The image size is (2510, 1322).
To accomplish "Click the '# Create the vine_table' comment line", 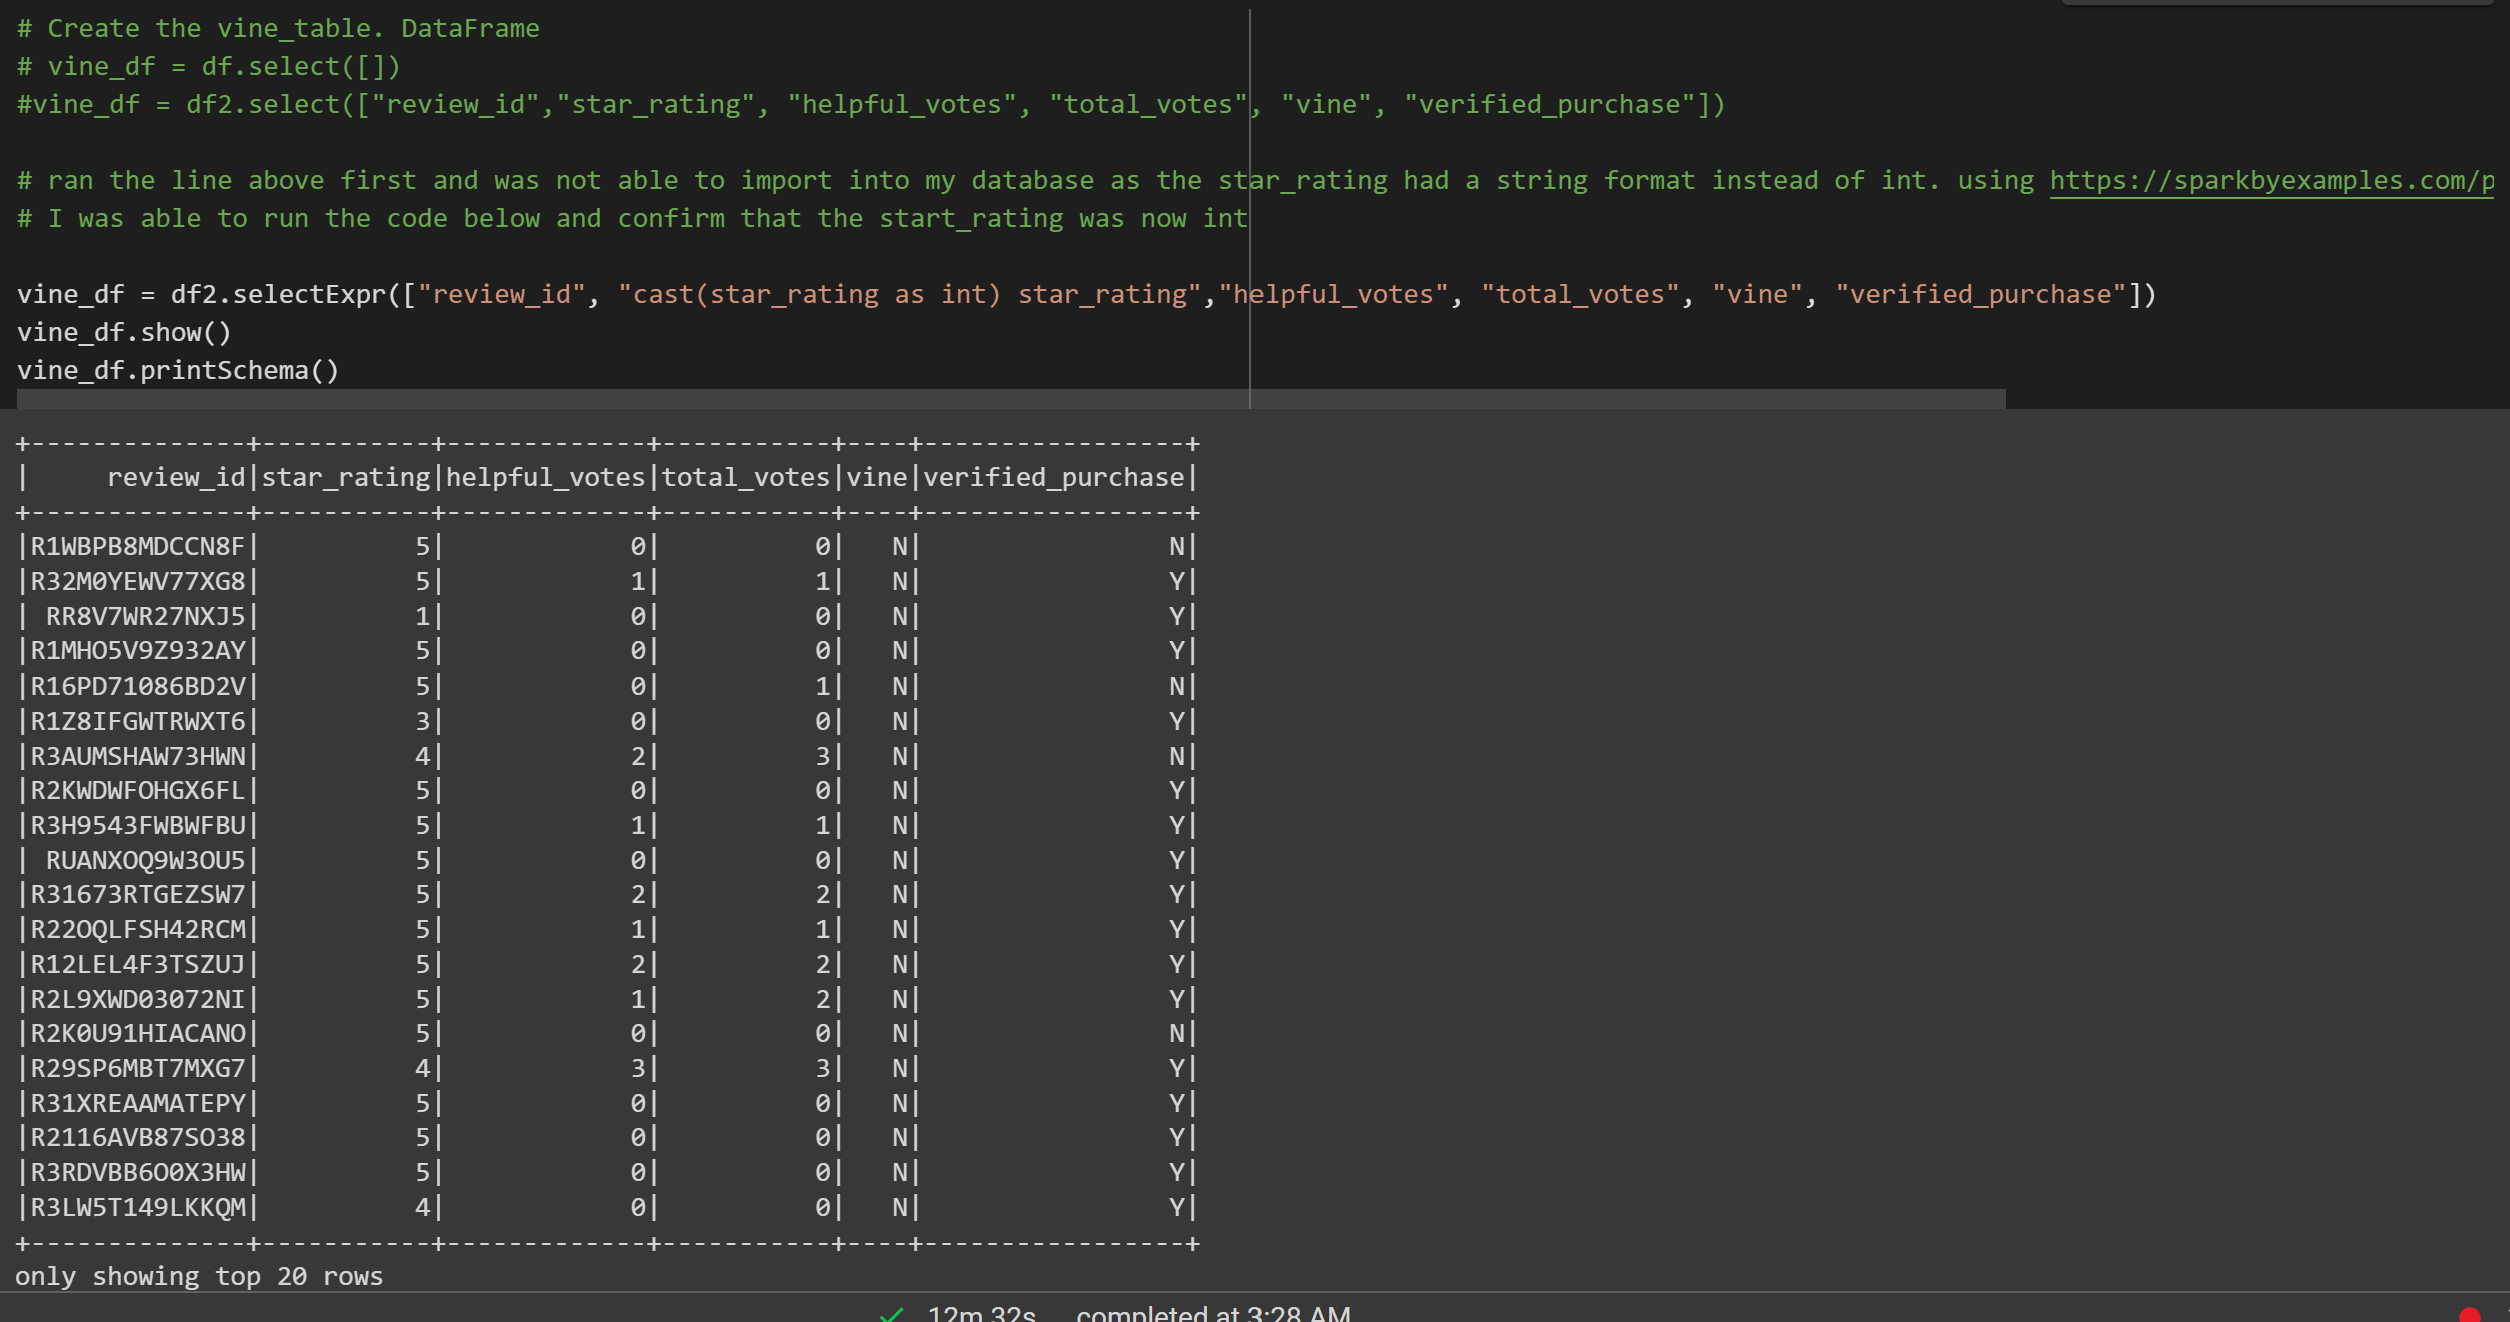I will click(x=277, y=27).
